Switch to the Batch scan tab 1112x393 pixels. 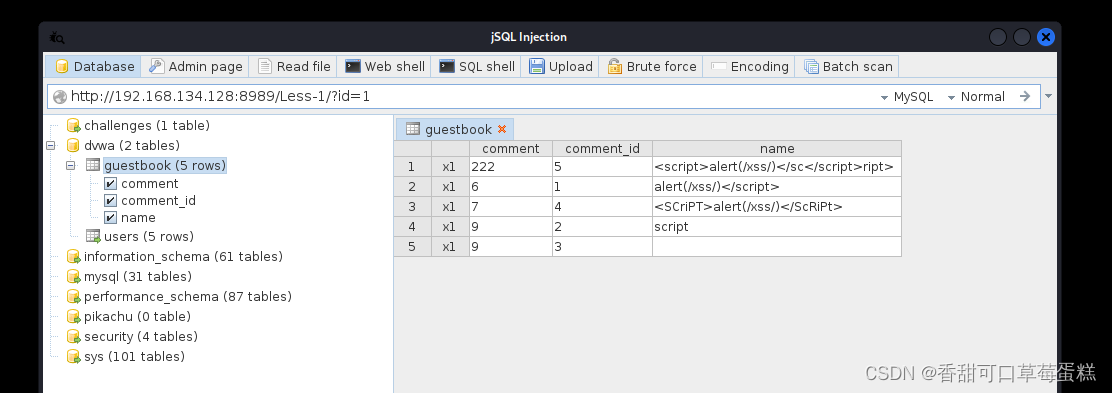(847, 67)
